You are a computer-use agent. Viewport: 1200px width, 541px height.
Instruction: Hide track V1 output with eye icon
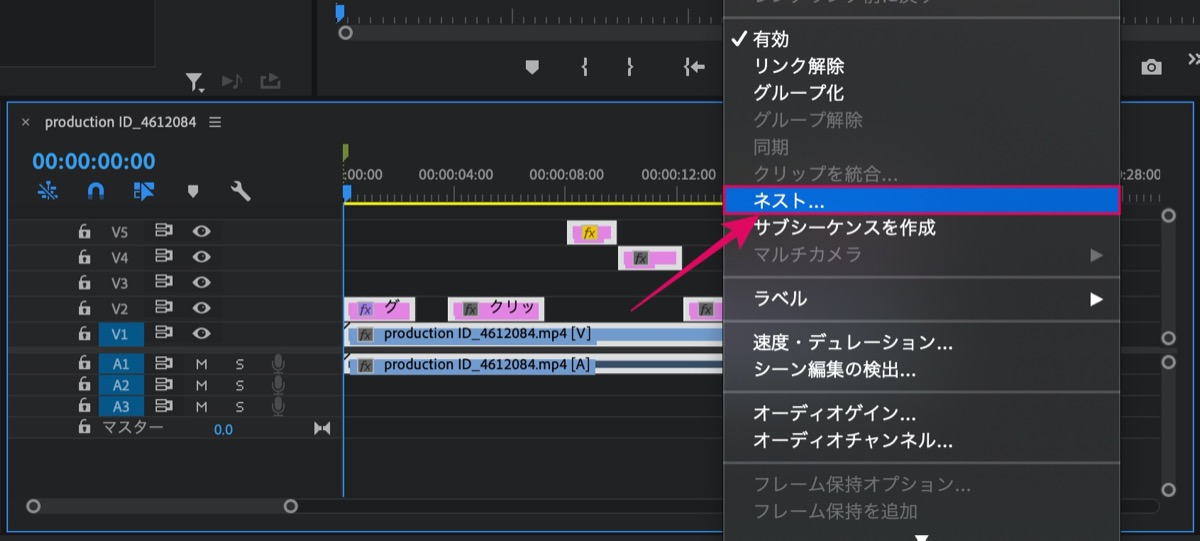coord(201,334)
